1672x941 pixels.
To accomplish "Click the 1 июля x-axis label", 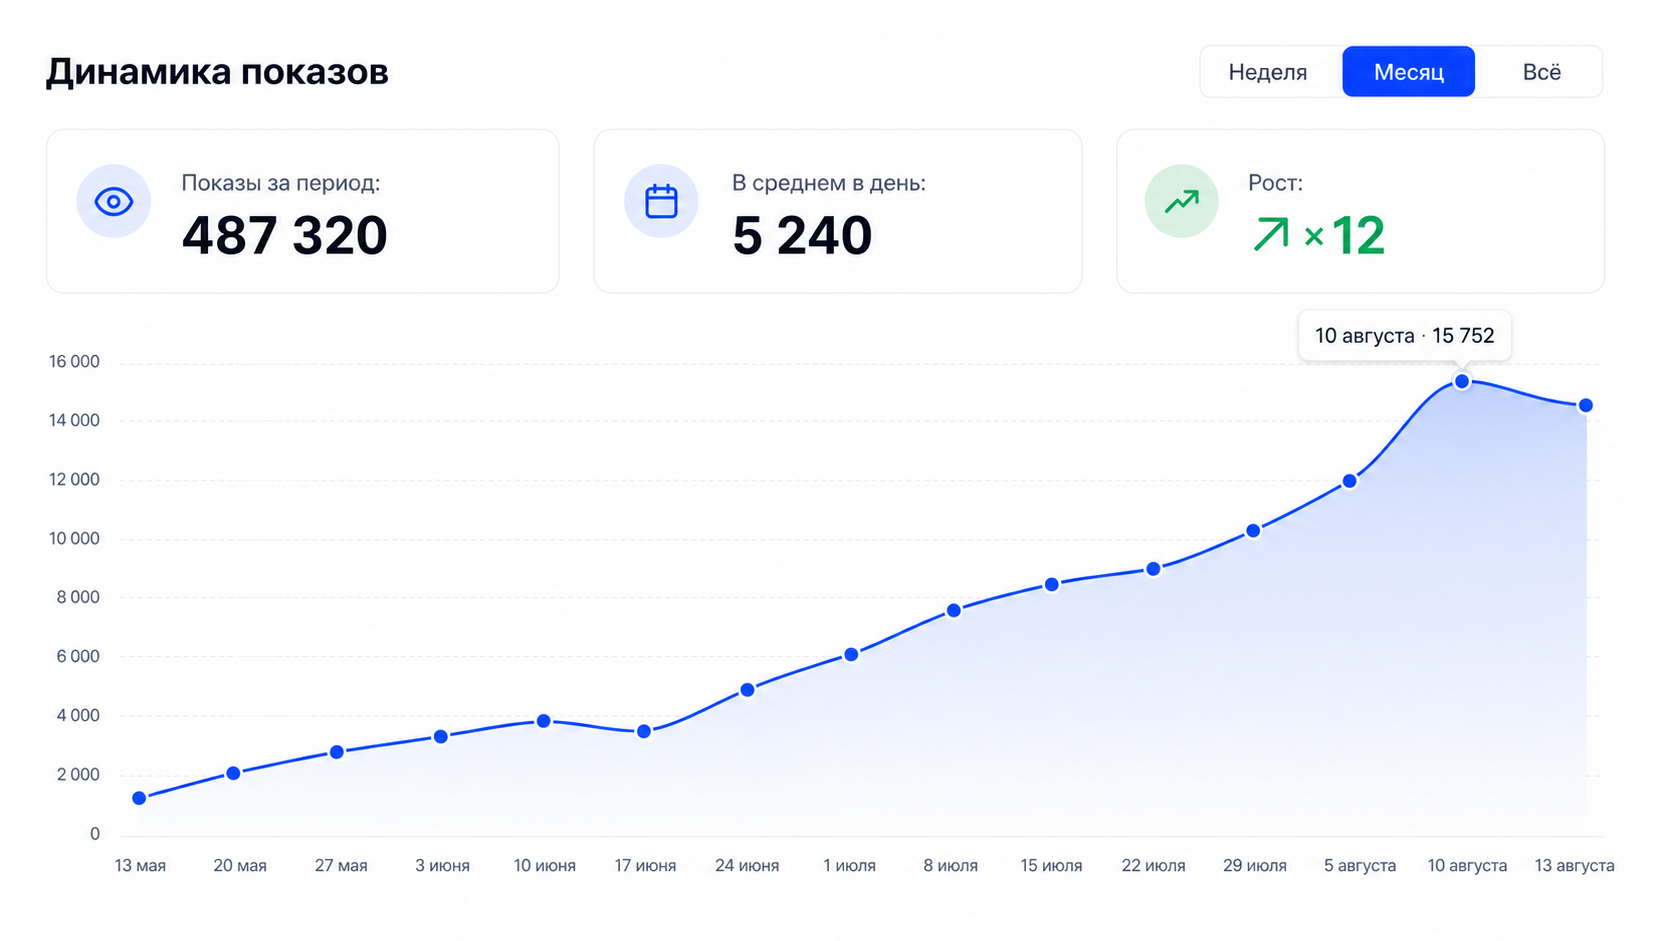I will pos(849,866).
